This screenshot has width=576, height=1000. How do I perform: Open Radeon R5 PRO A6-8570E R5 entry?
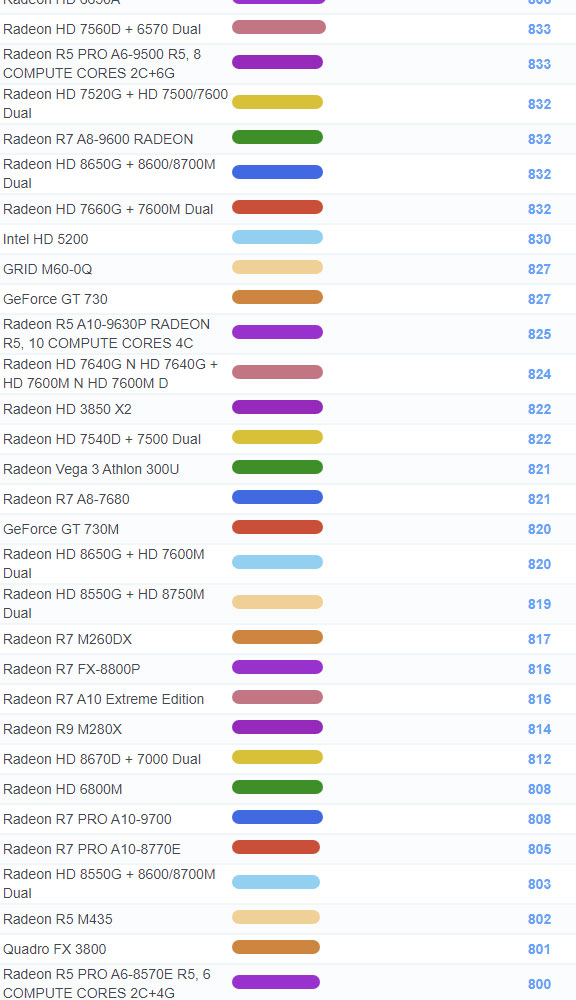[107, 983]
